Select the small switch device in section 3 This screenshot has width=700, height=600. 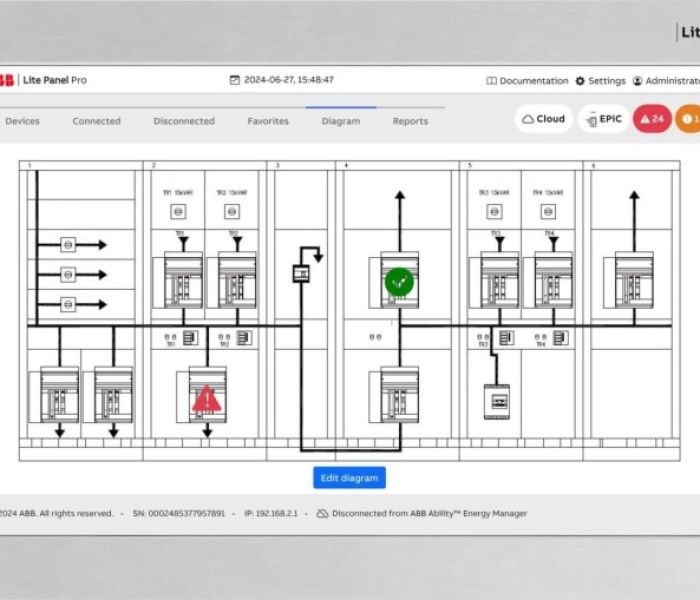pos(301,273)
